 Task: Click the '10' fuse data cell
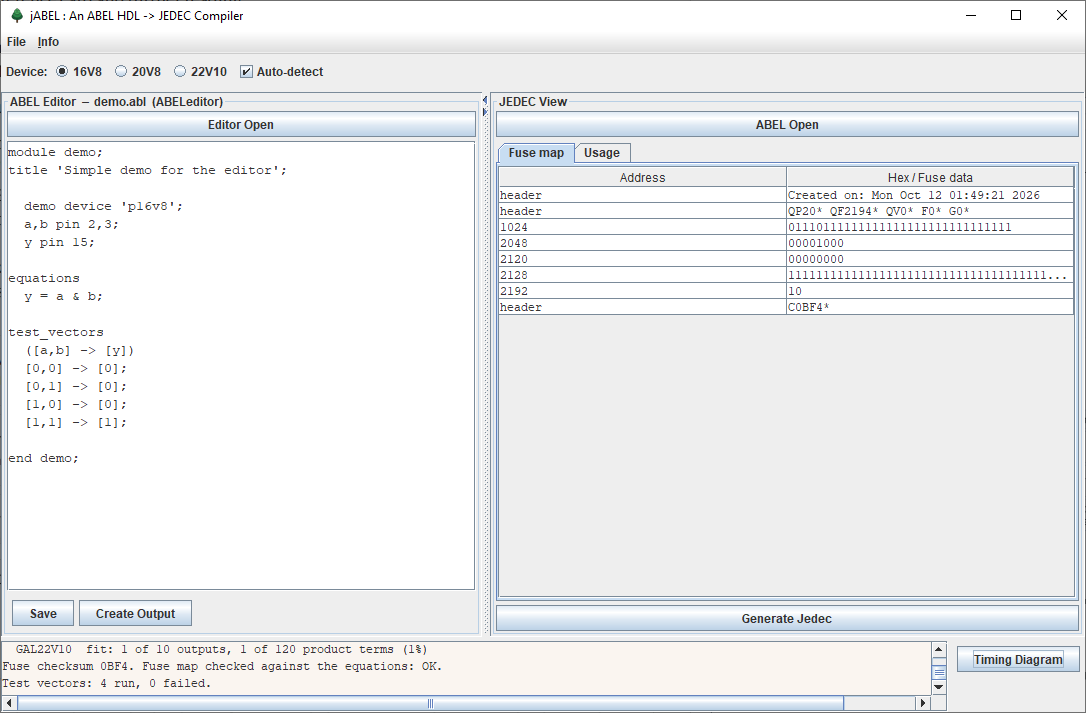coord(930,291)
